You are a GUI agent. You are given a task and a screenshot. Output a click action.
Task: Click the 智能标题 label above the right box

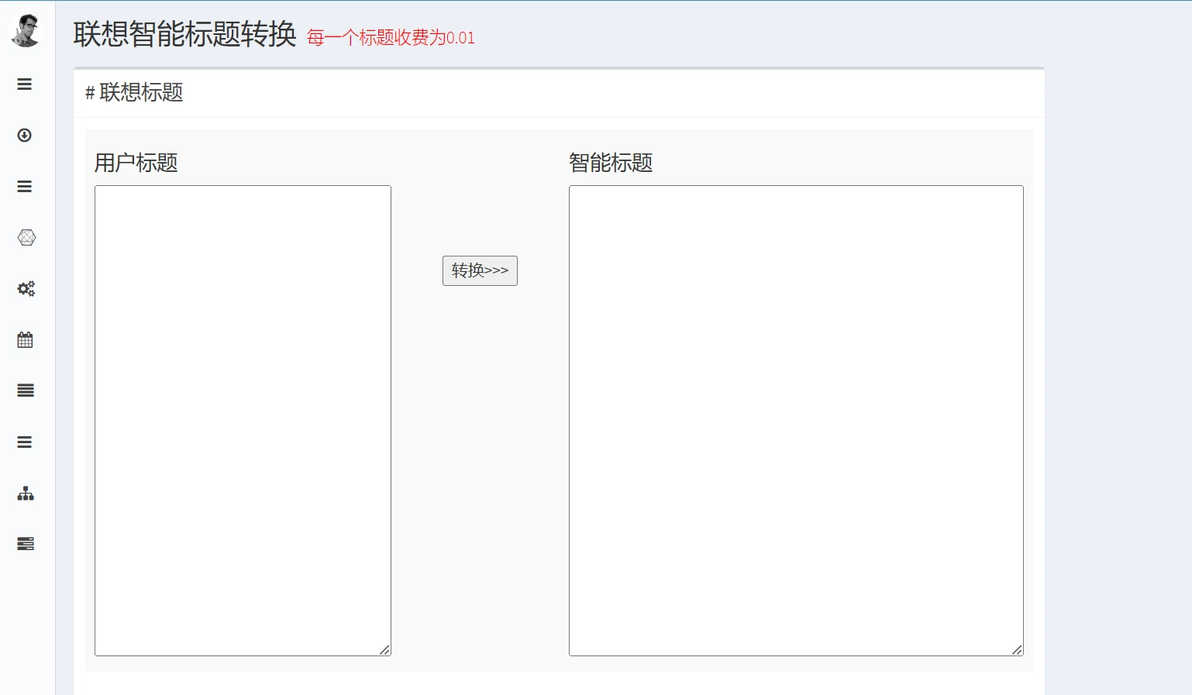coord(610,163)
